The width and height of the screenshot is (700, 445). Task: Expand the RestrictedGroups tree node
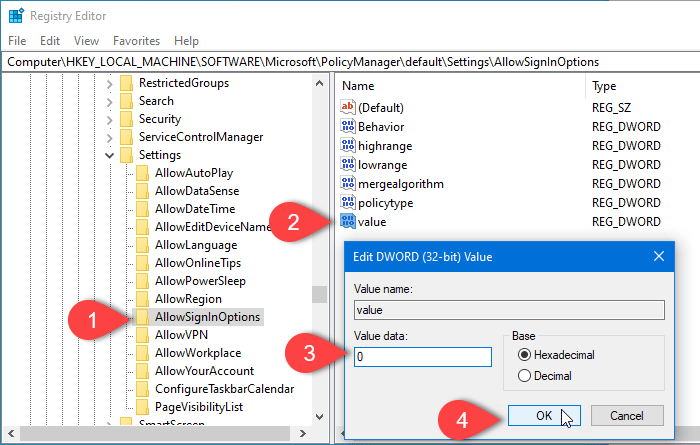coord(110,83)
